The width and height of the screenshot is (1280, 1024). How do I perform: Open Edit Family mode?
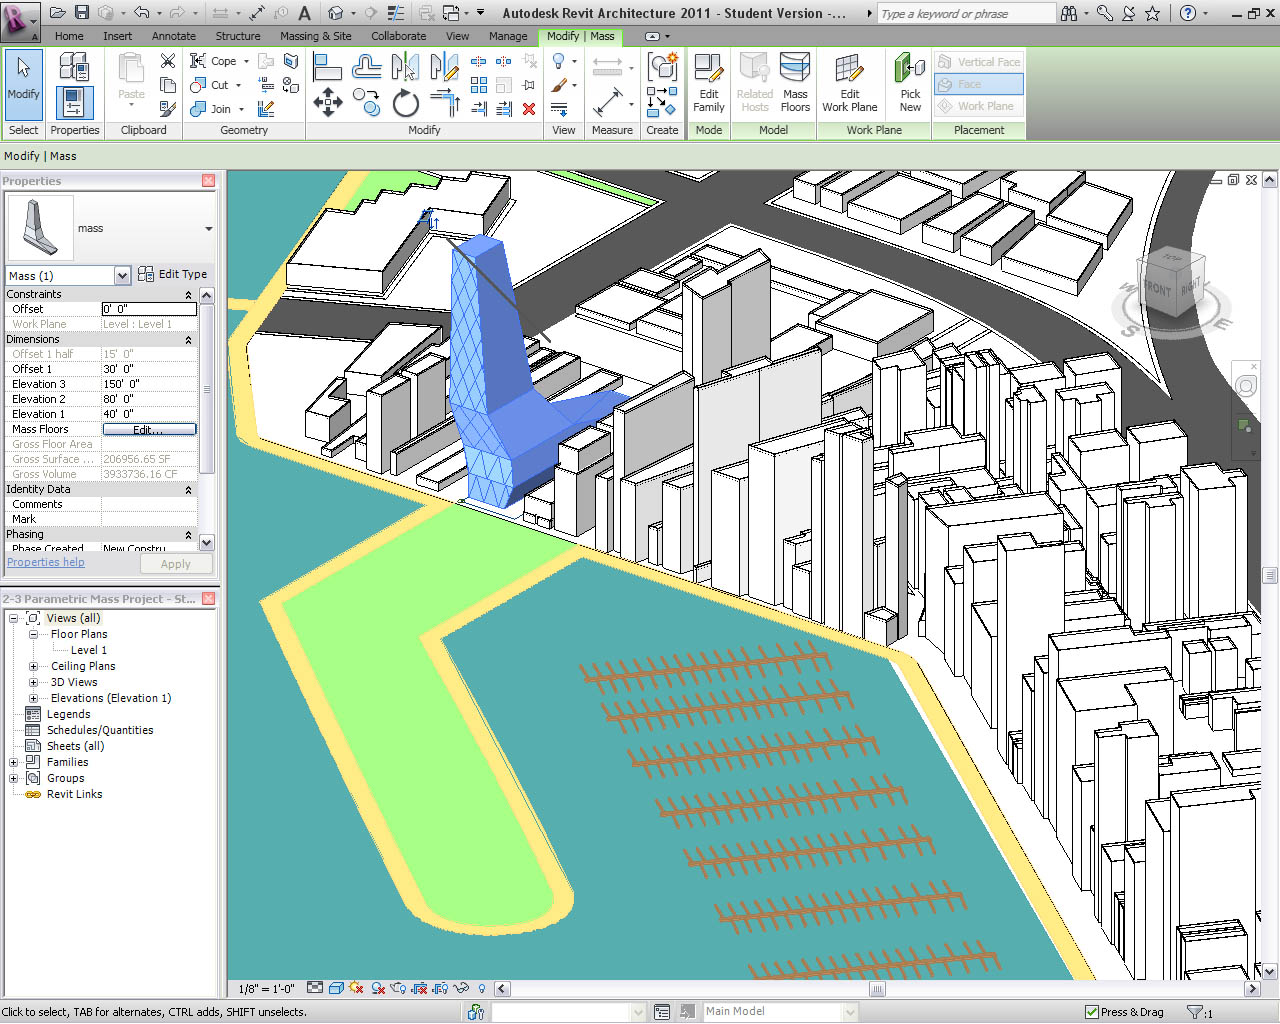(709, 83)
